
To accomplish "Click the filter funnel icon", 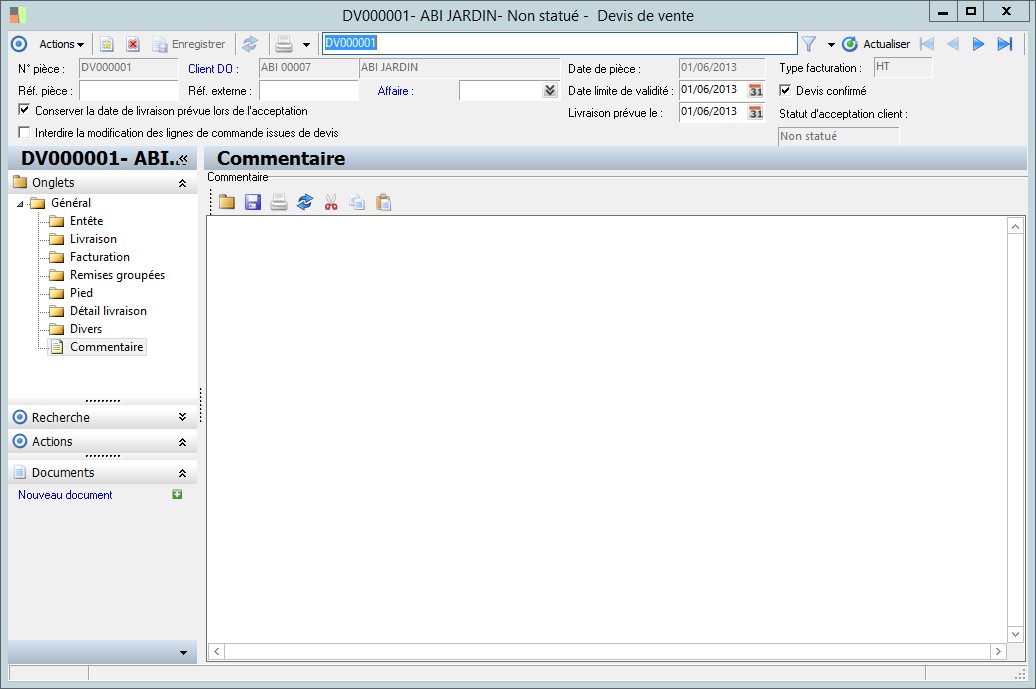I will (x=809, y=44).
